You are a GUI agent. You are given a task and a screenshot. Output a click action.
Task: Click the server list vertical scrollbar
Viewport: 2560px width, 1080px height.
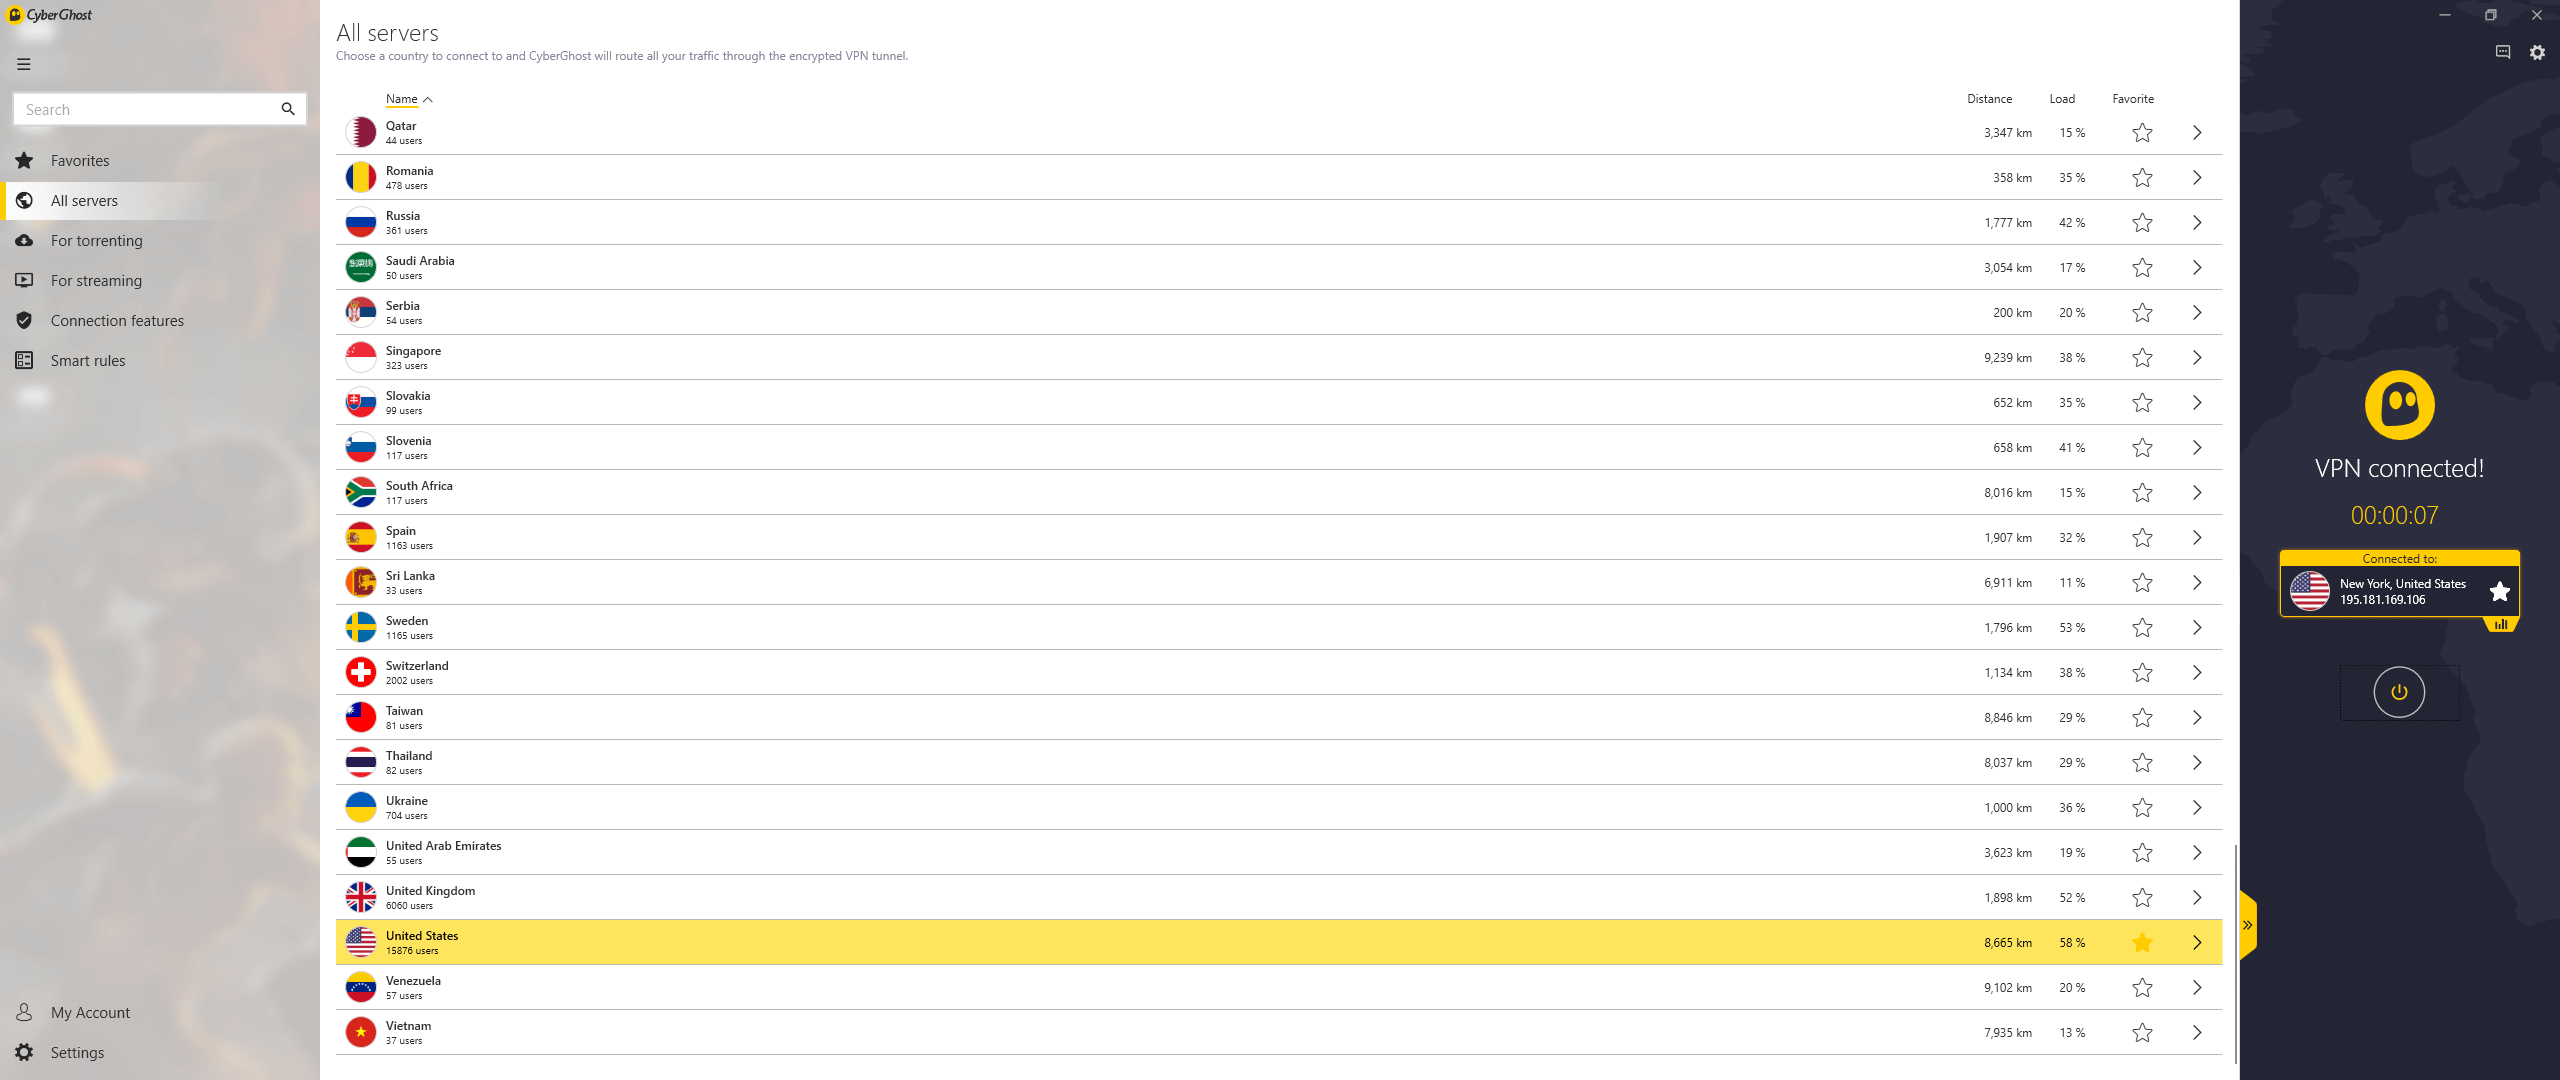click(2235, 955)
